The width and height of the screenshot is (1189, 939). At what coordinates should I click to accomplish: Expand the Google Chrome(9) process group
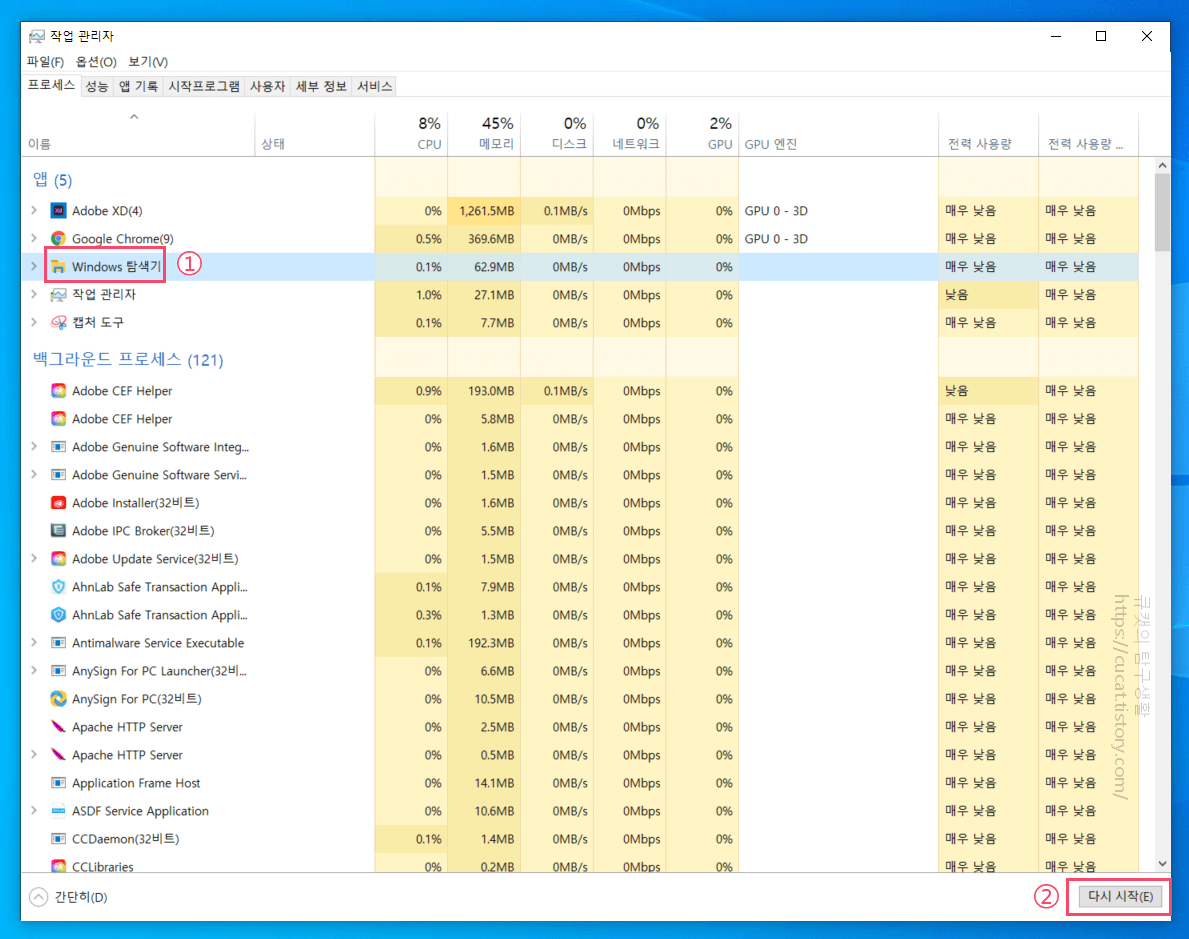(x=34, y=238)
